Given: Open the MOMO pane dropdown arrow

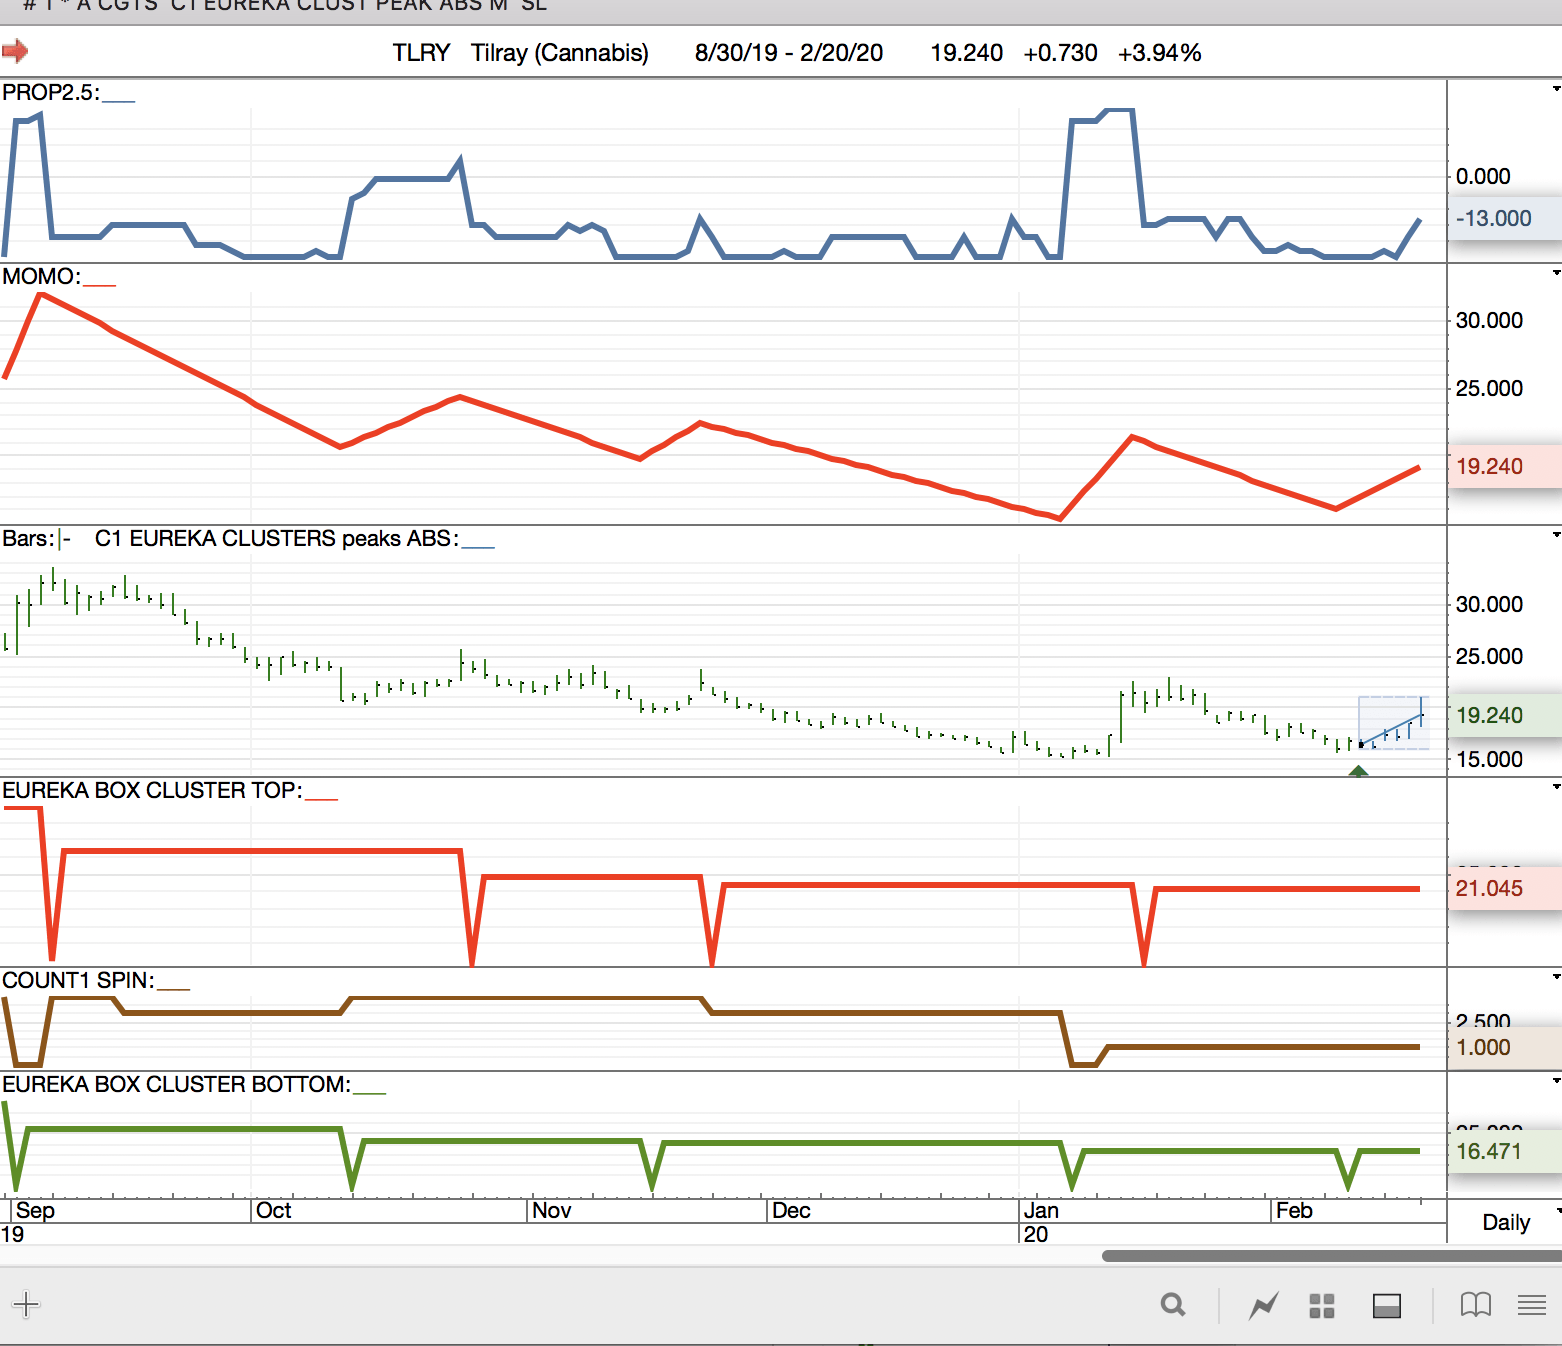Looking at the screenshot, I should [1556, 273].
